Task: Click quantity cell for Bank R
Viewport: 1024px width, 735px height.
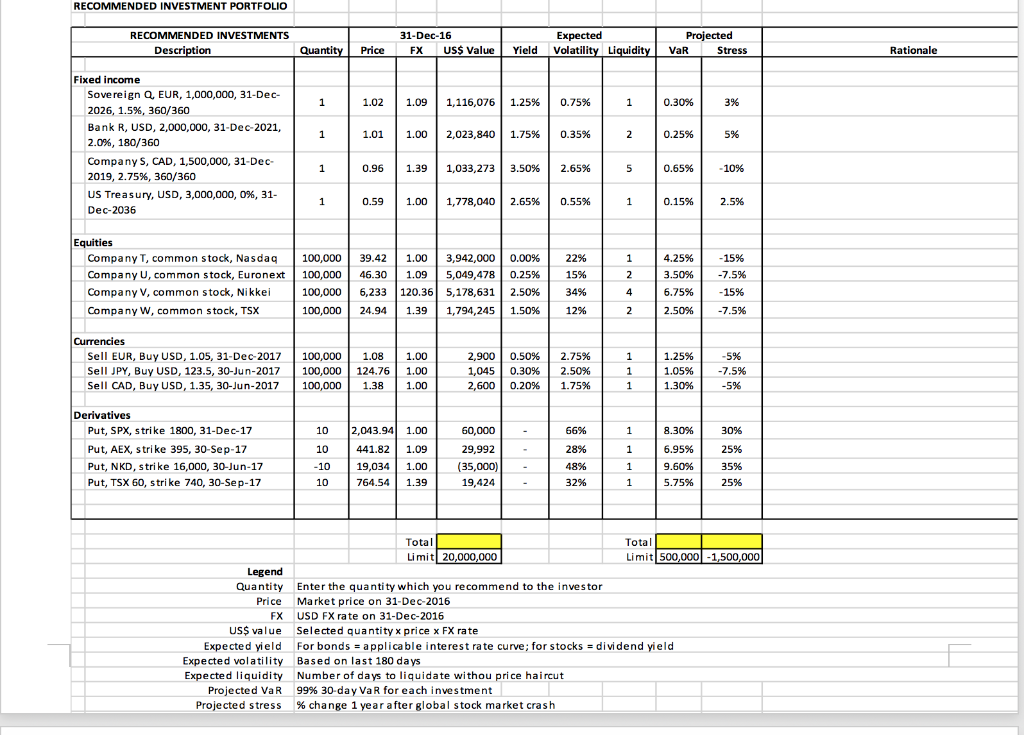Action: [x=321, y=135]
